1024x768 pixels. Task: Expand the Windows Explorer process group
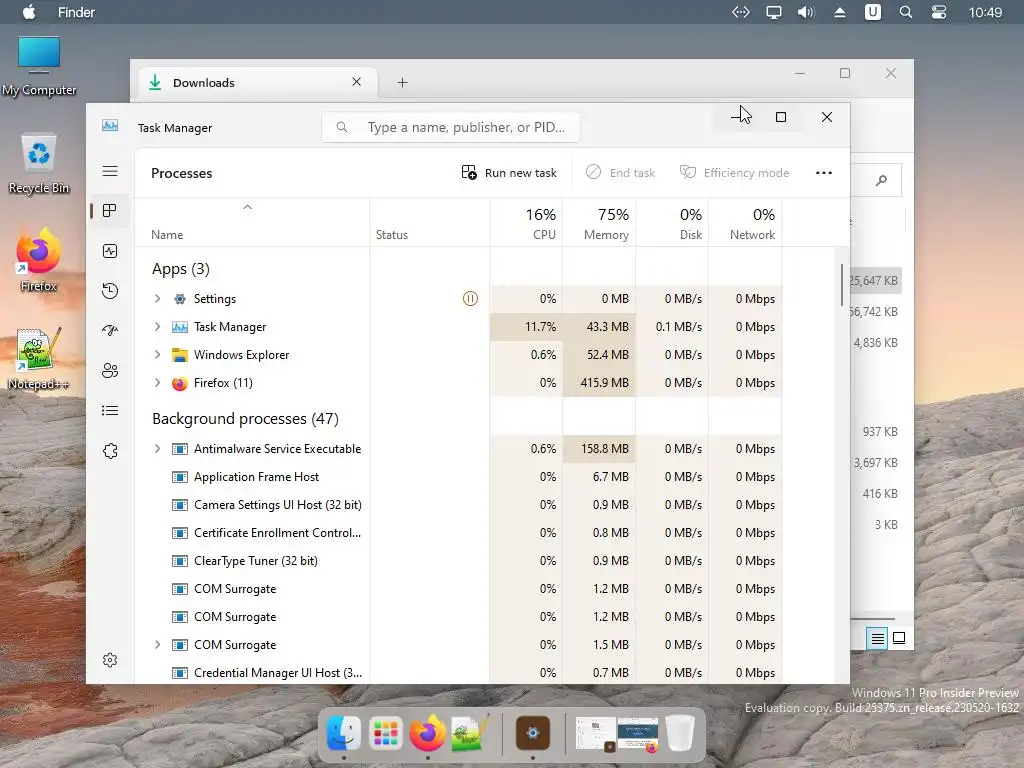(157, 355)
